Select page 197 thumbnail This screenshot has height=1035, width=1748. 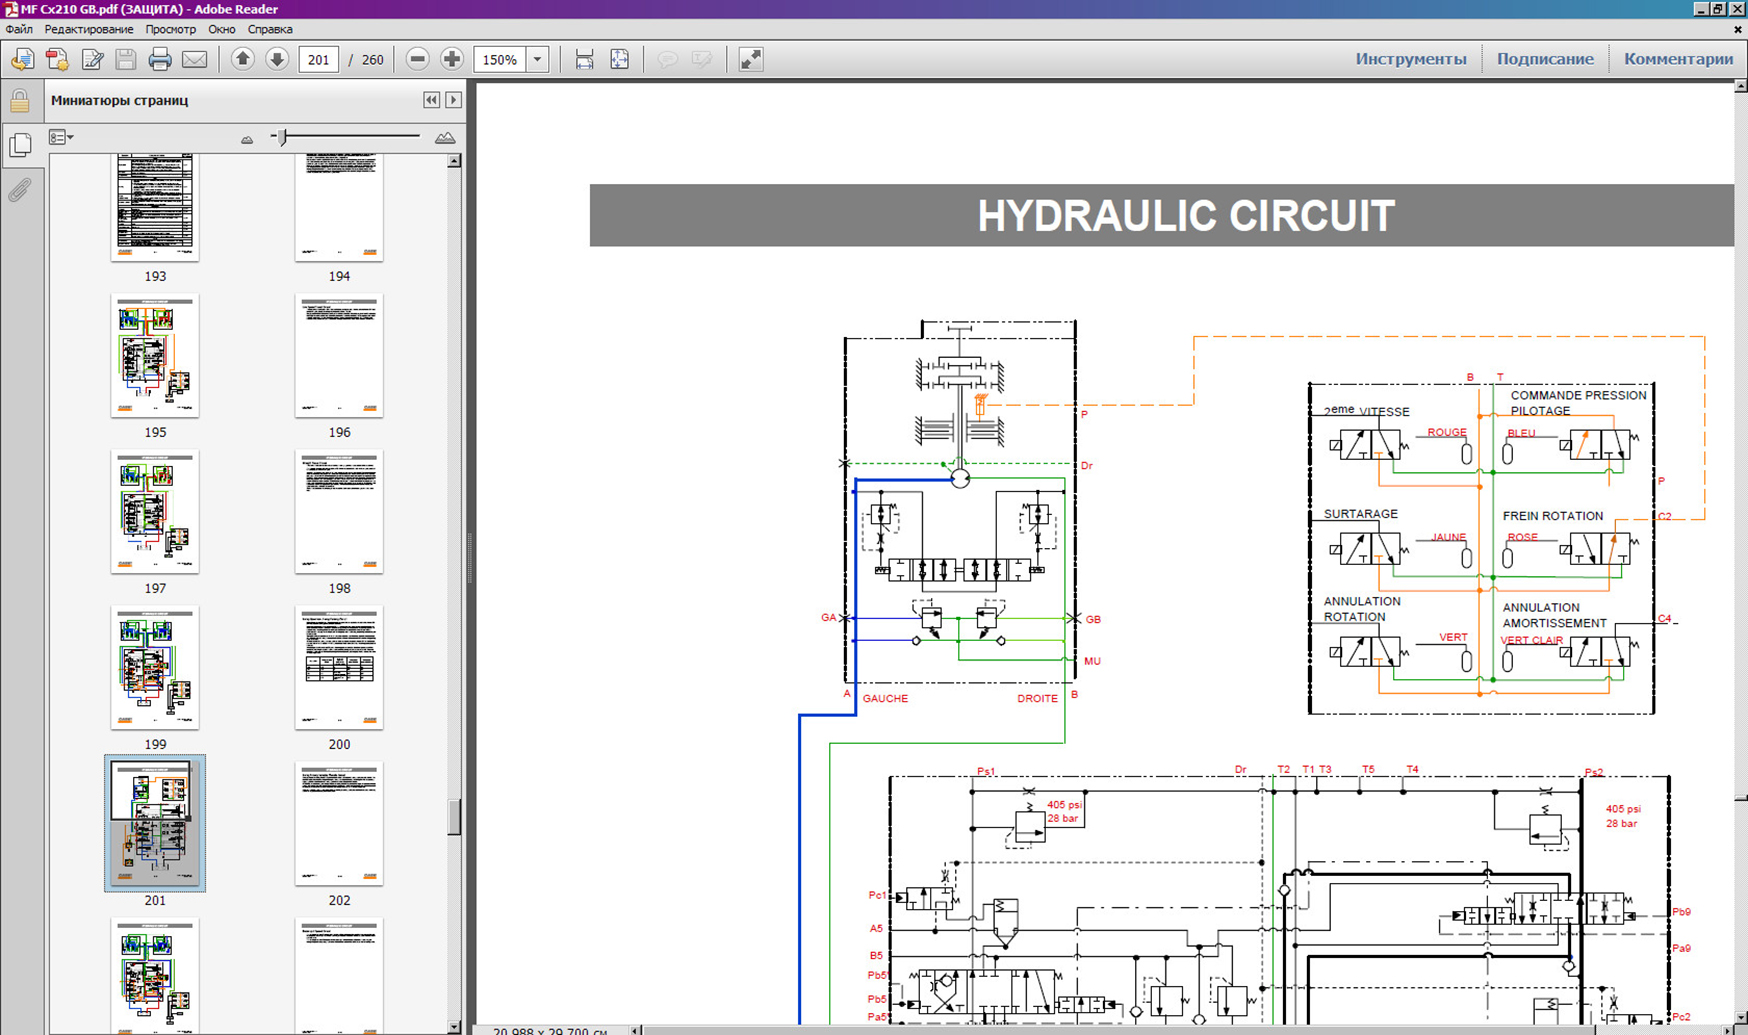[x=155, y=511]
